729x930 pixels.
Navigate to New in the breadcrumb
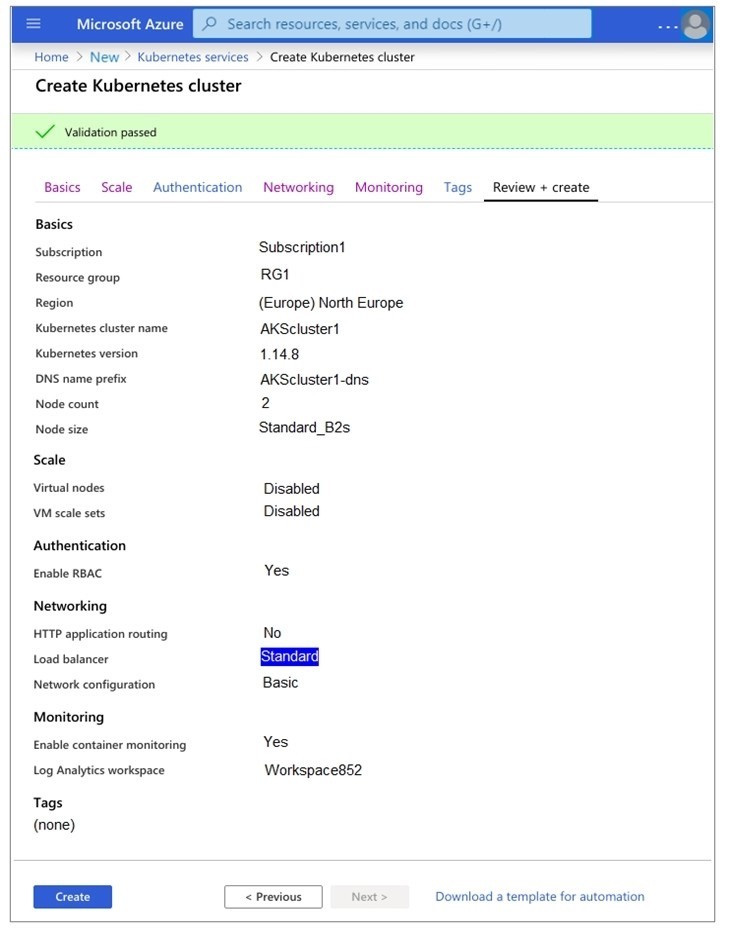click(x=104, y=57)
